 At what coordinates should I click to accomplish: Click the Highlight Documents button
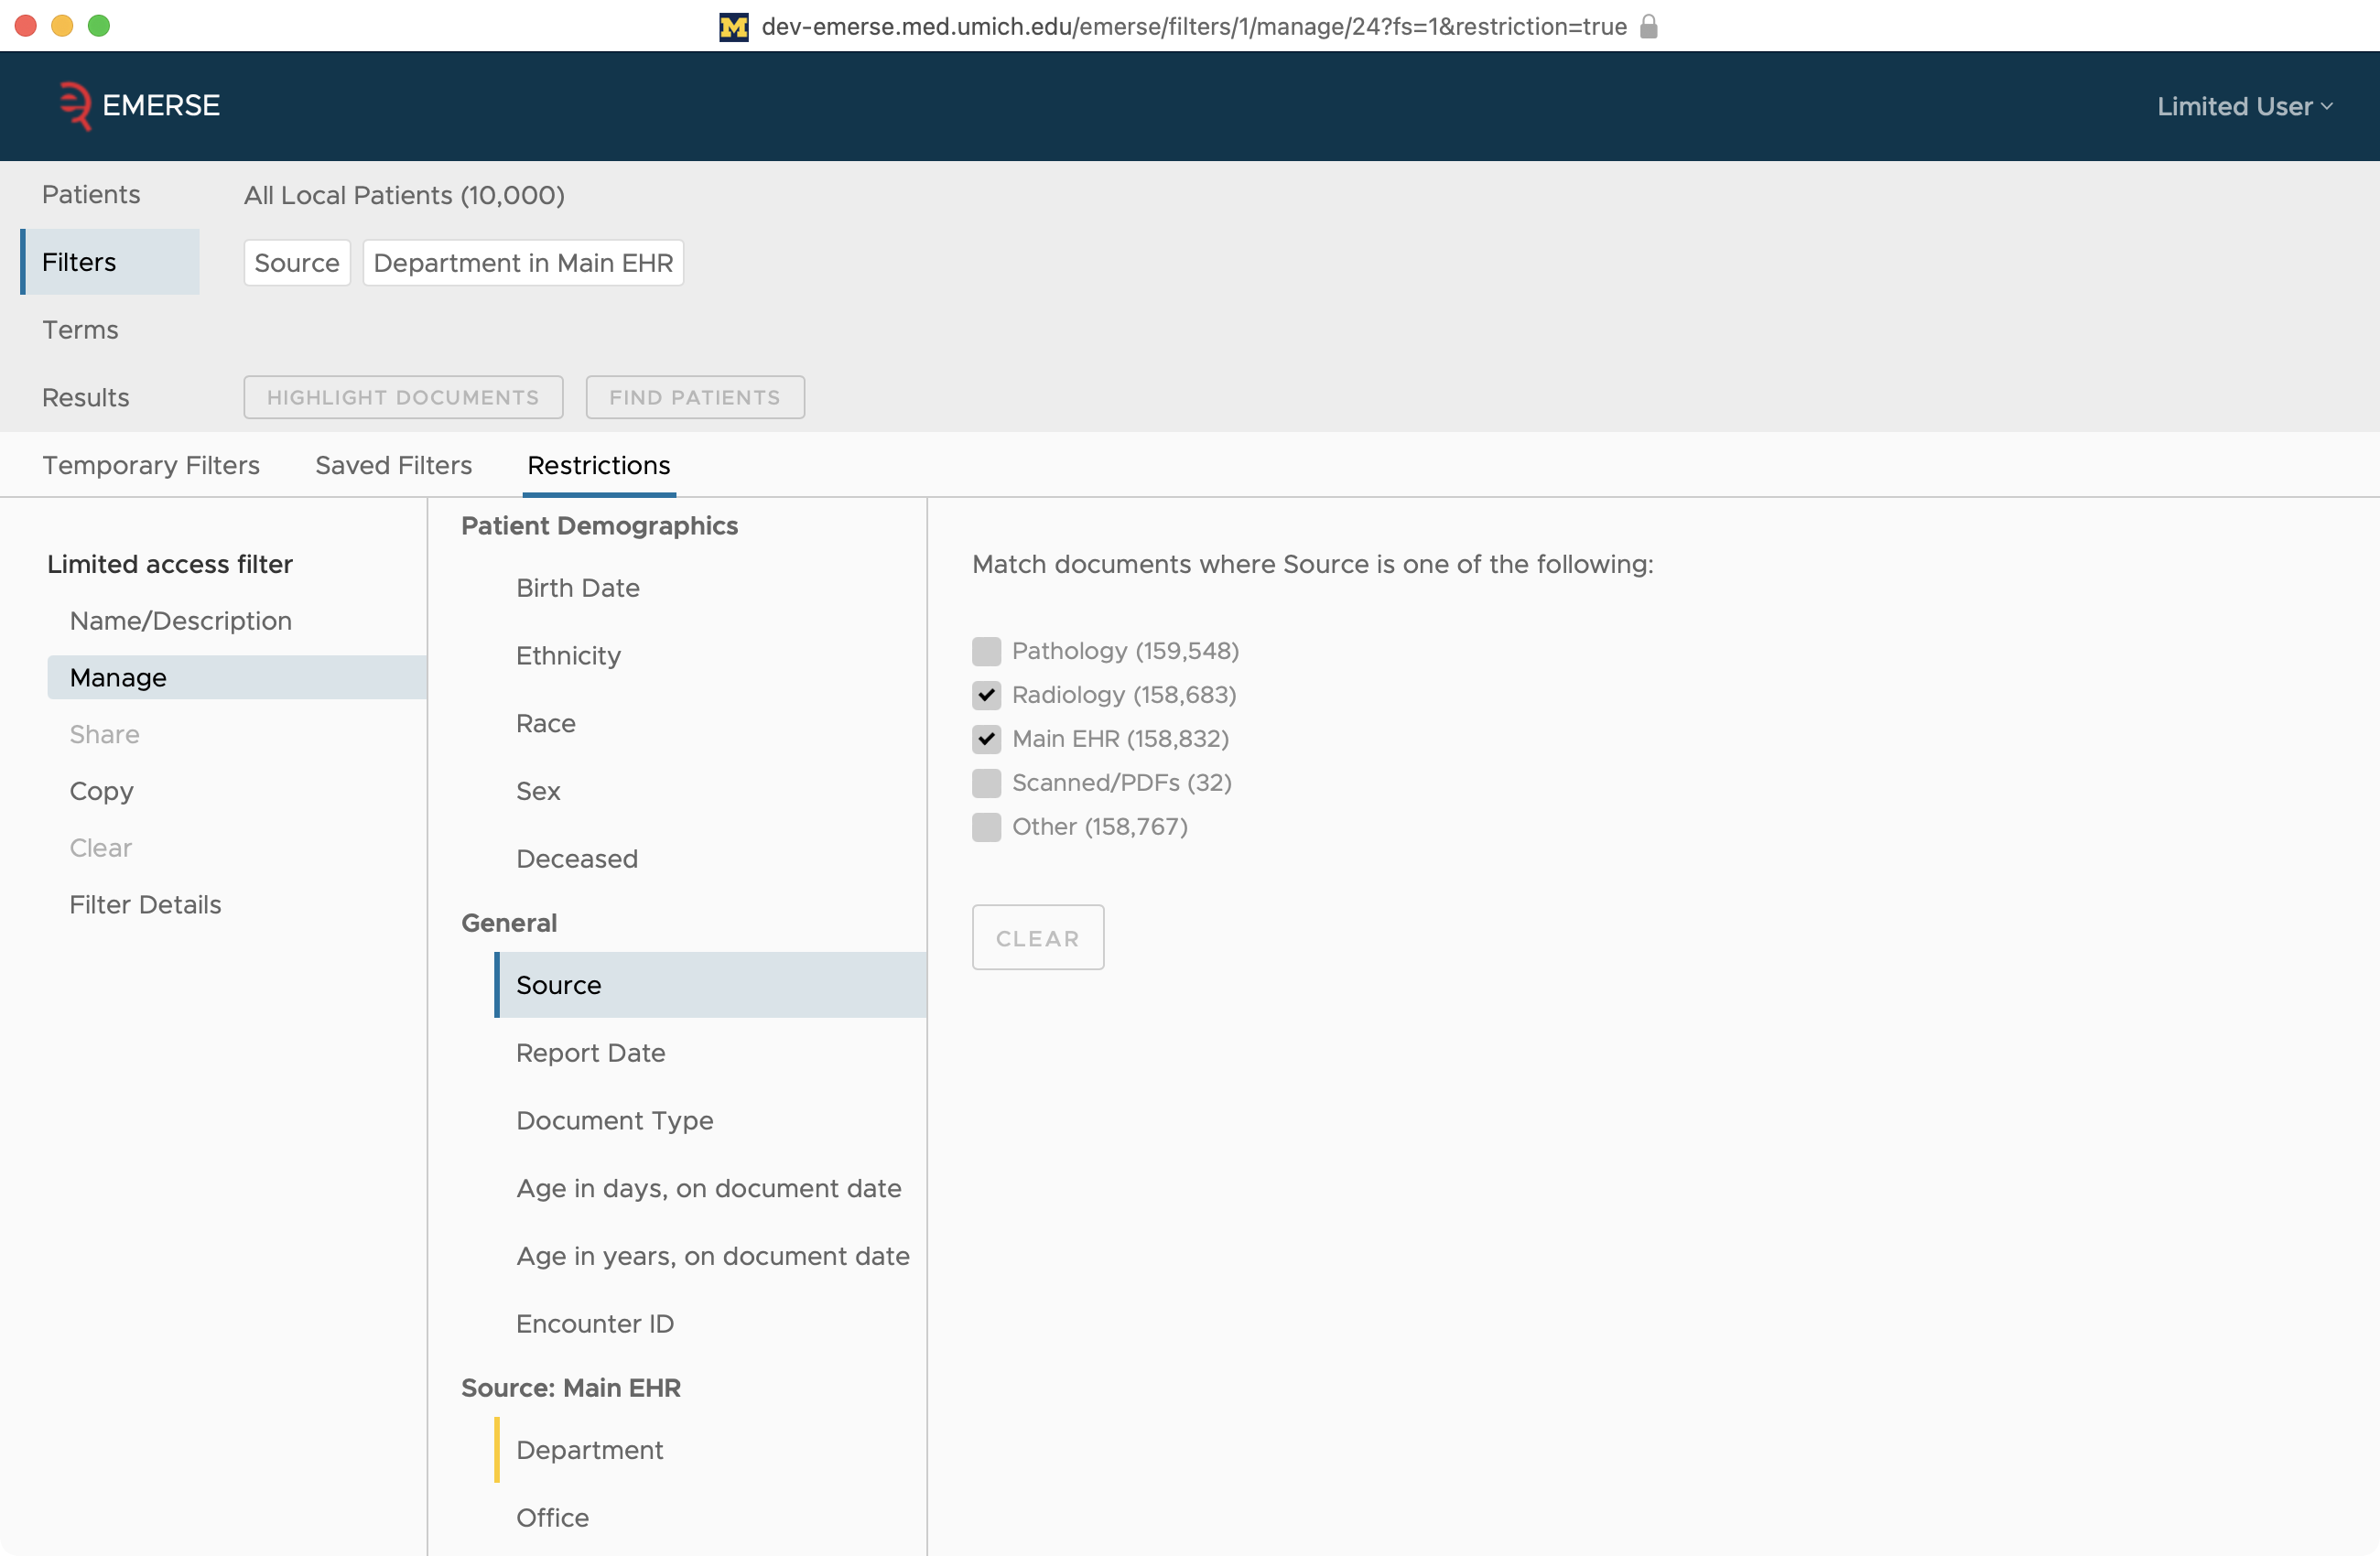[403, 397]
